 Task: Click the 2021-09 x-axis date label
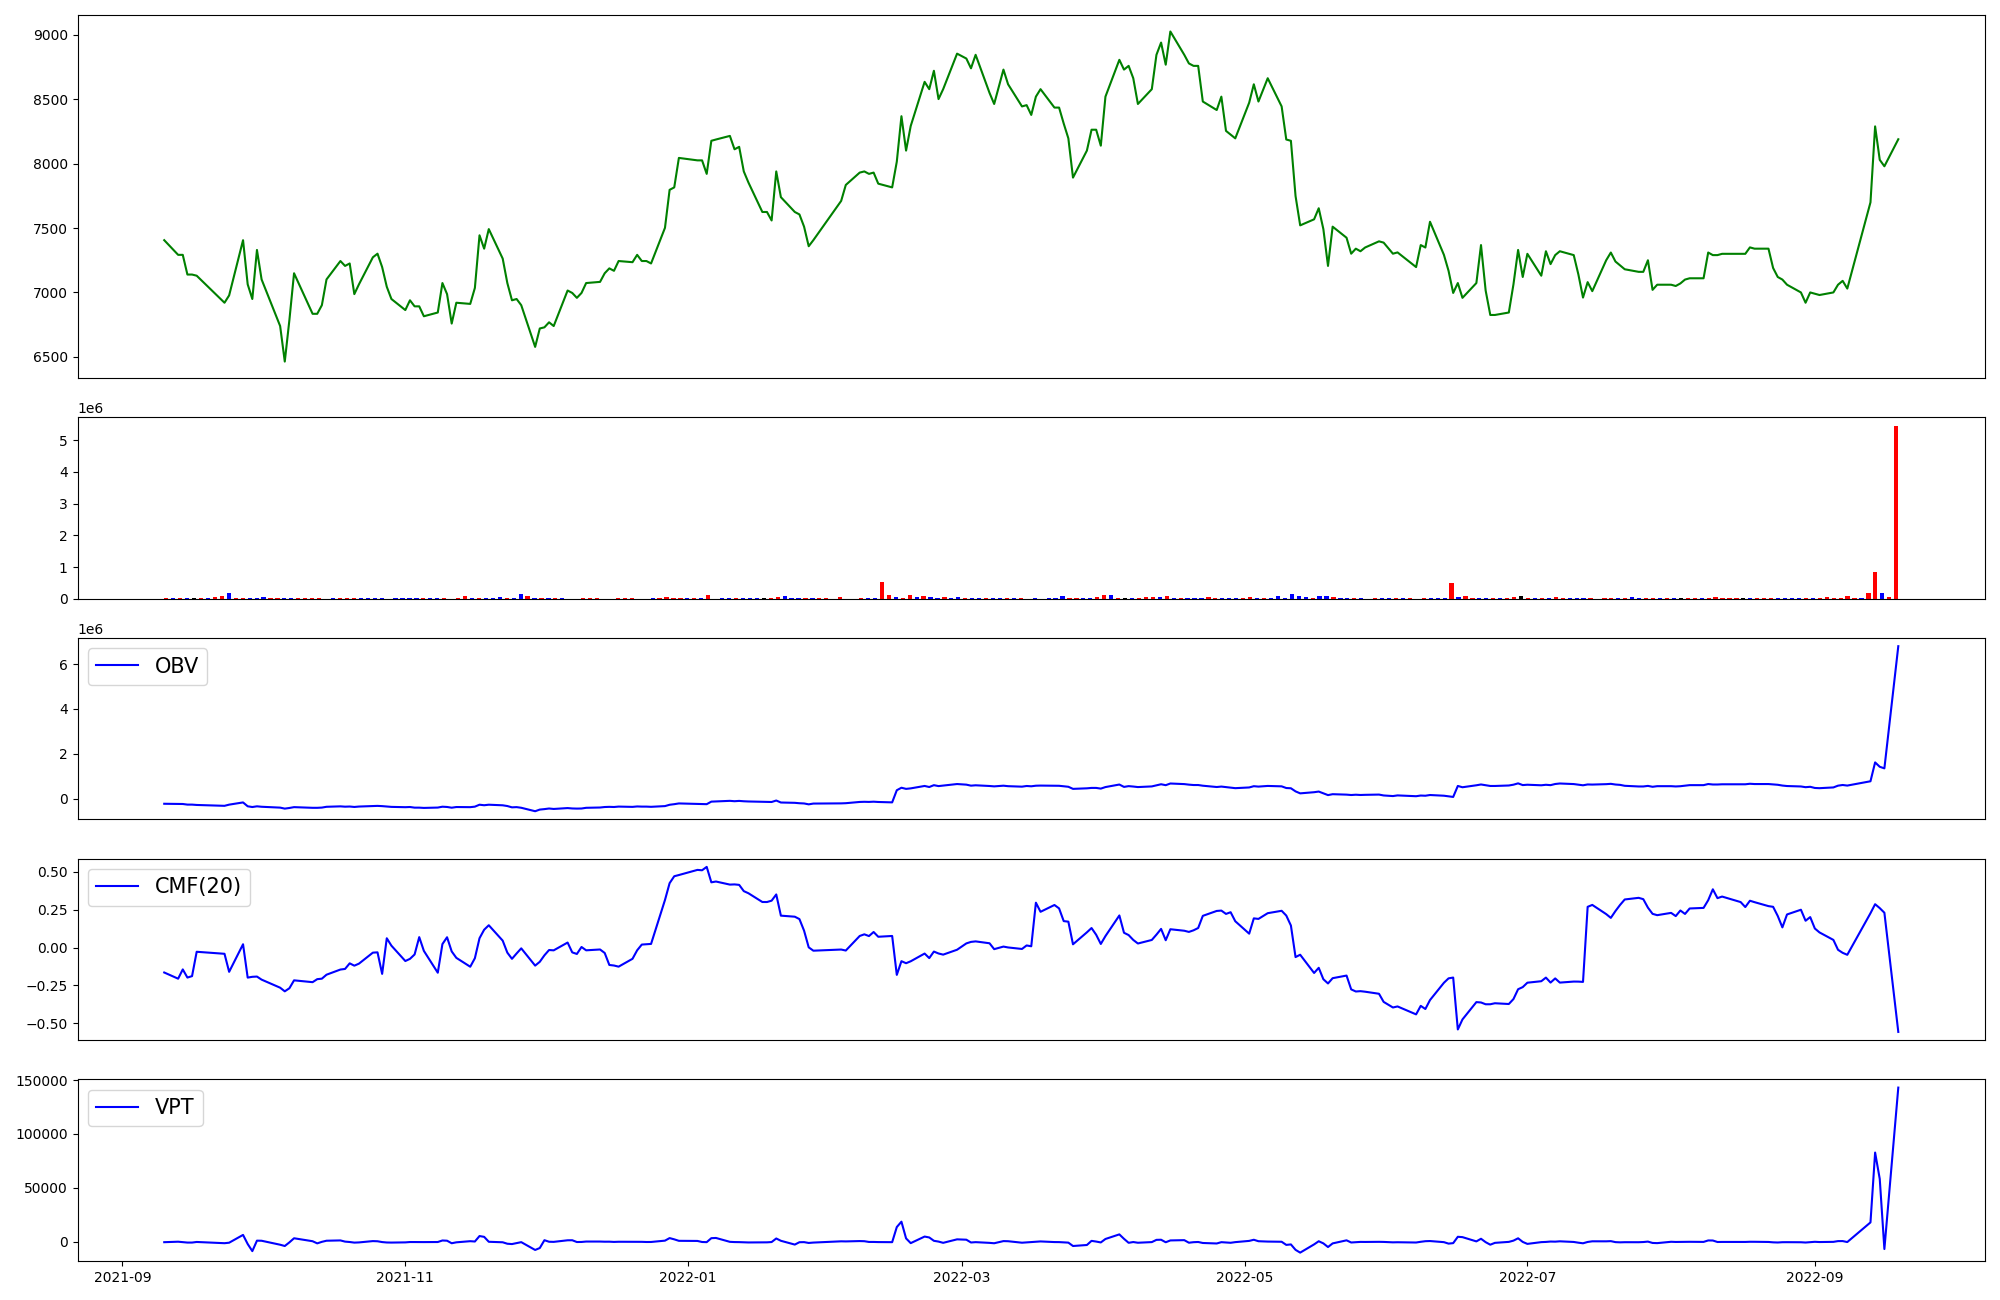123,1277
